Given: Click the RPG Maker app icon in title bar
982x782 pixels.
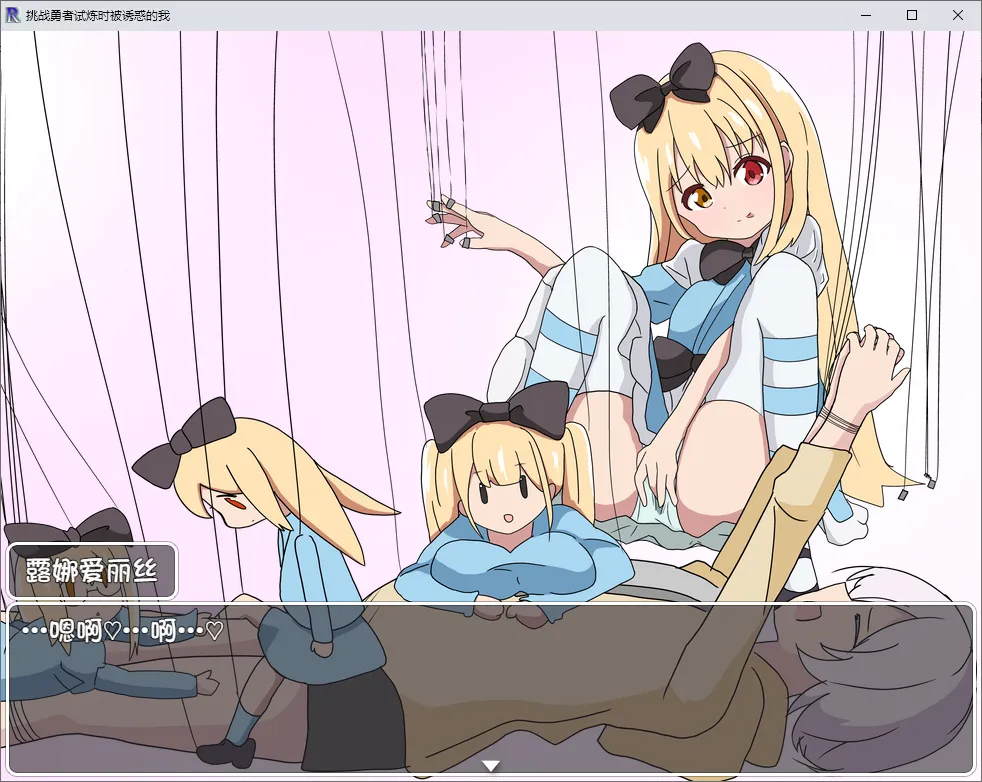Looking at the screenshot, I should point(13,15).
